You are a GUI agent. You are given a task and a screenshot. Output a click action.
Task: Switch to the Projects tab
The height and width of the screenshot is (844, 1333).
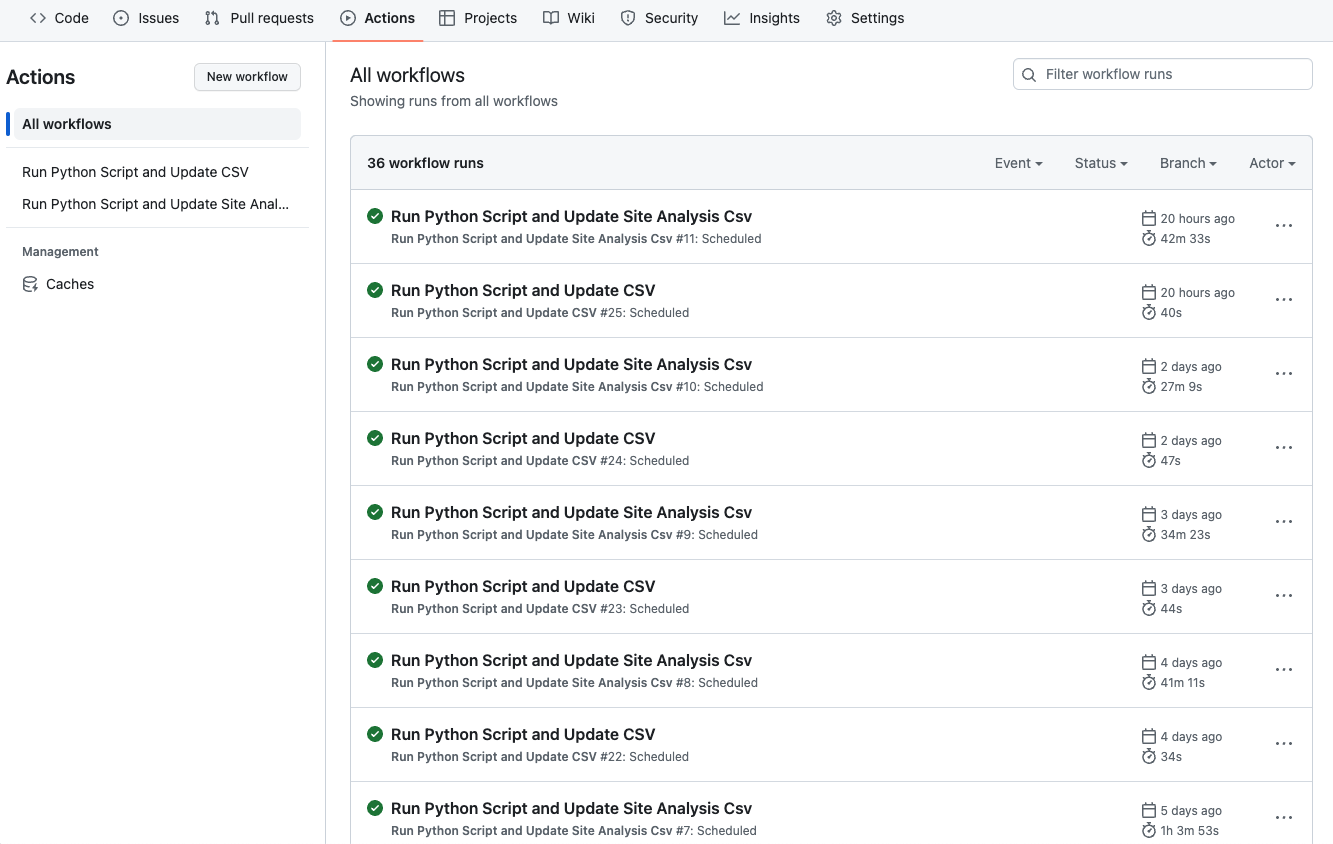478,18
